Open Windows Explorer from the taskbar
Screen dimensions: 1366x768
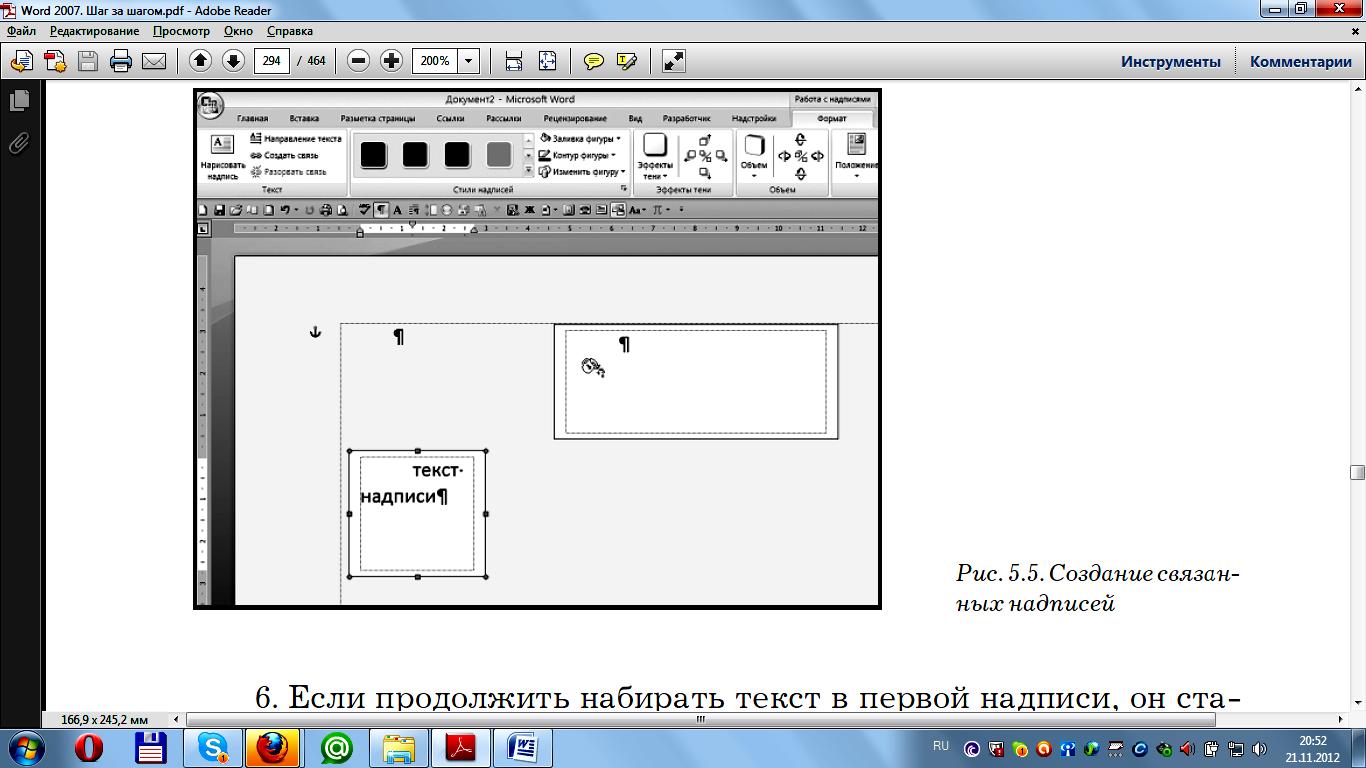(399, 747)
